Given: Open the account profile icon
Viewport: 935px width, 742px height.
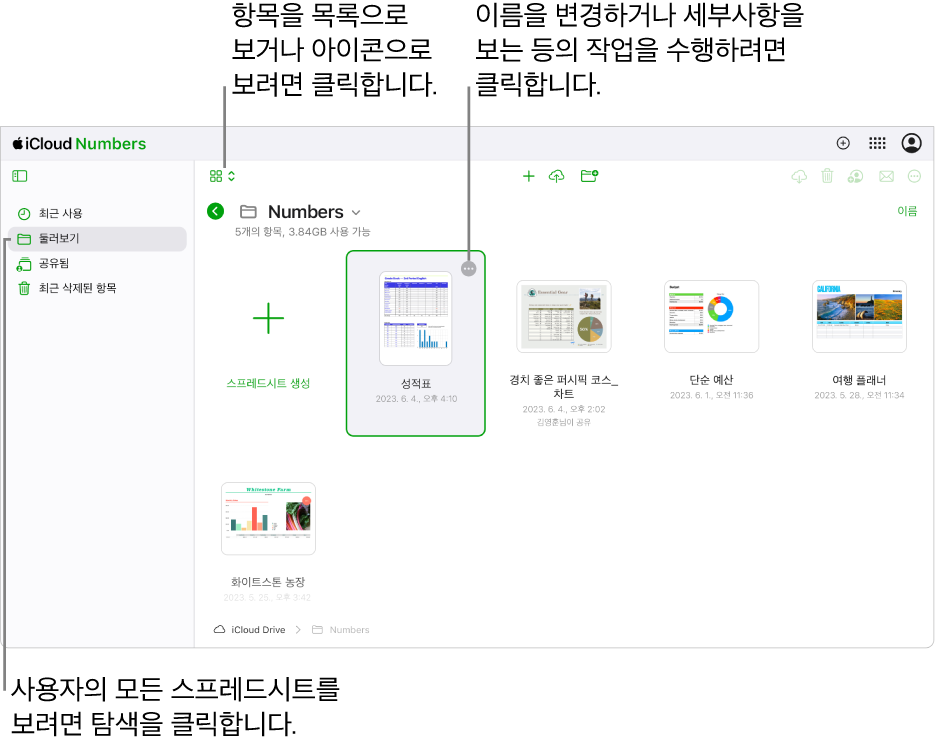Looking at the screenshot, I should 912,143.
